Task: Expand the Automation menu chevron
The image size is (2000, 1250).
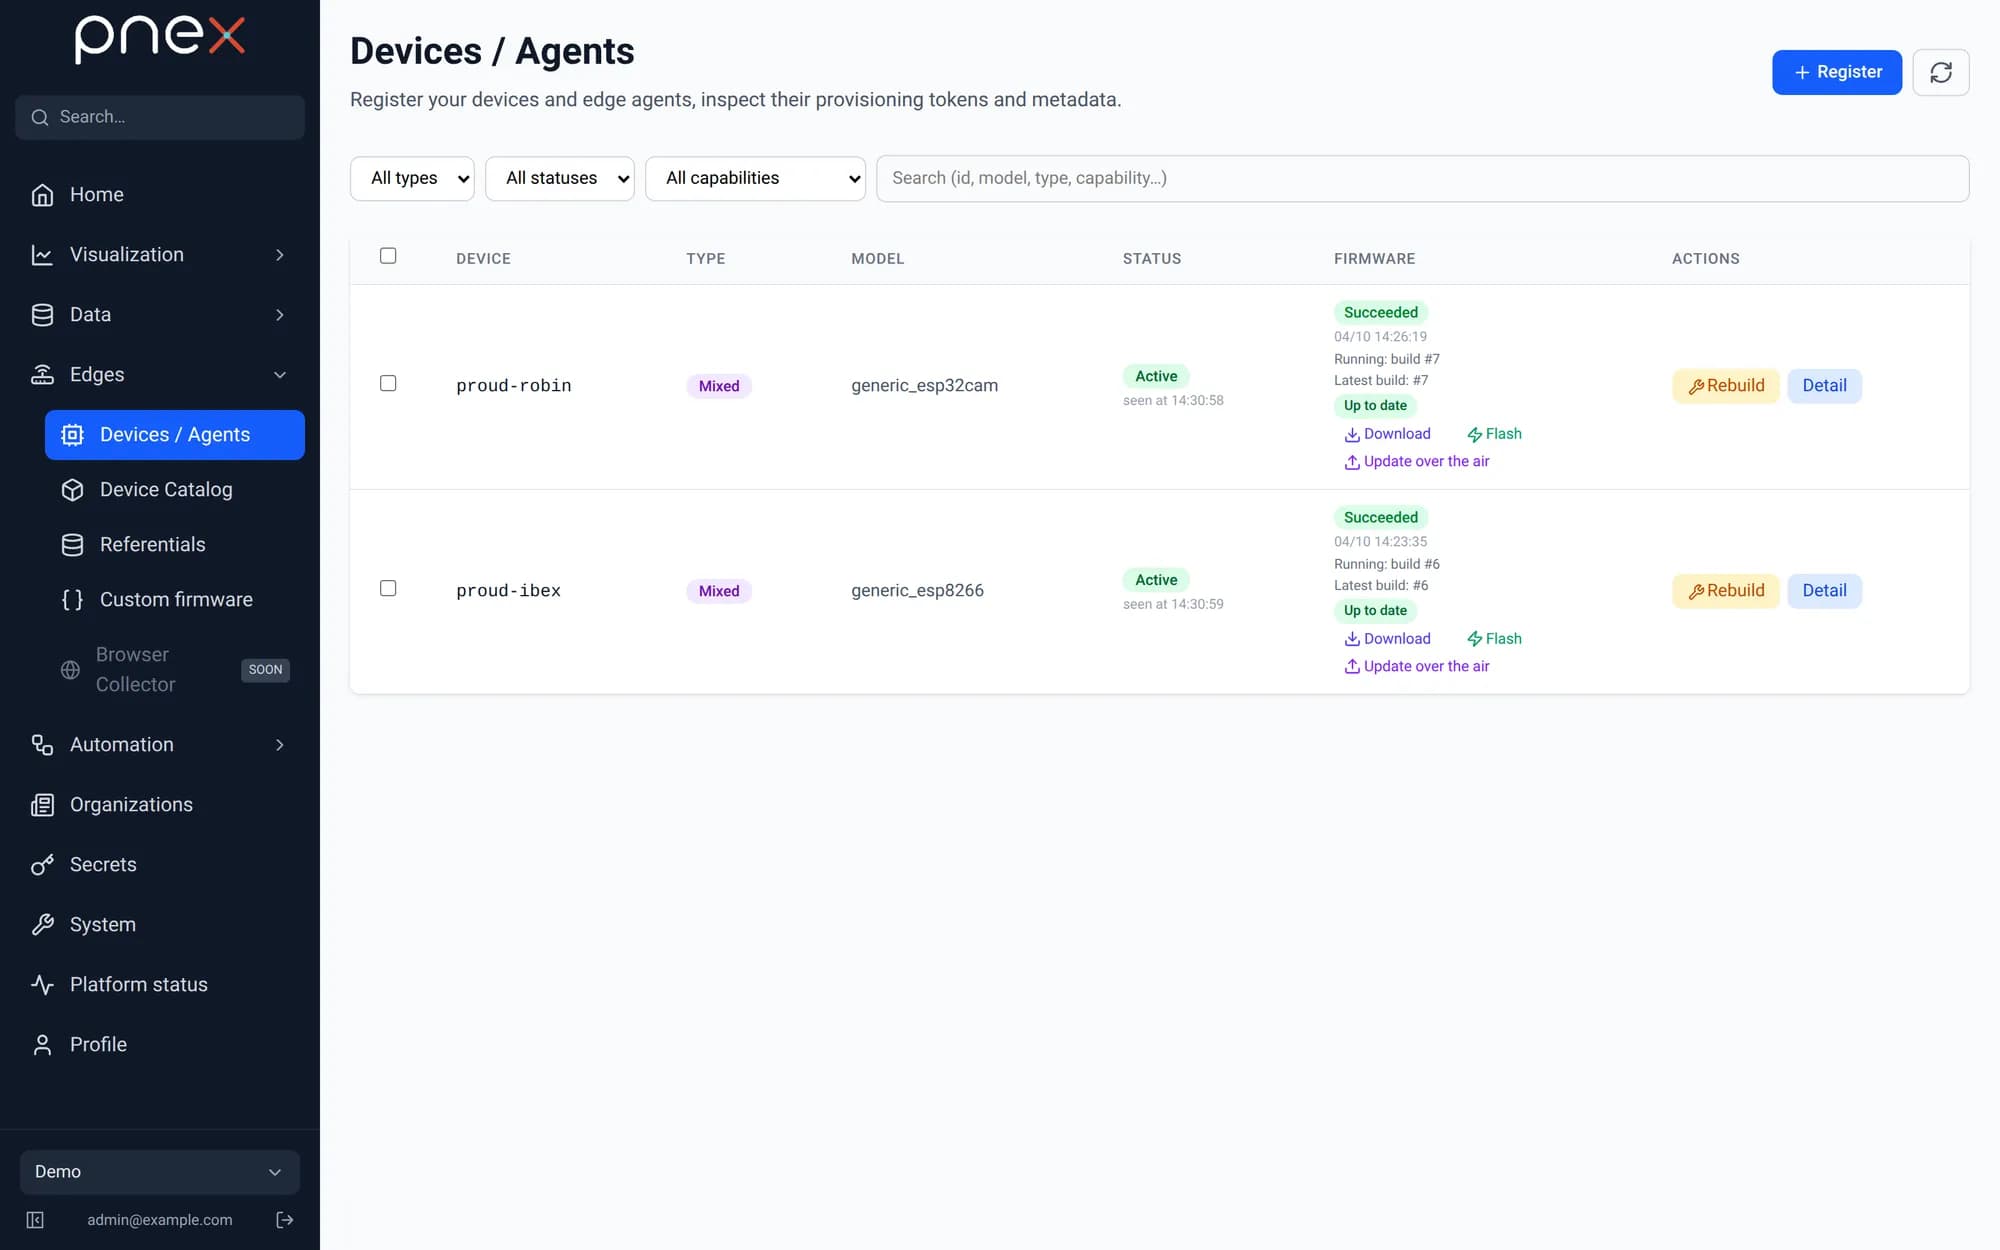Action: [280, 745]
